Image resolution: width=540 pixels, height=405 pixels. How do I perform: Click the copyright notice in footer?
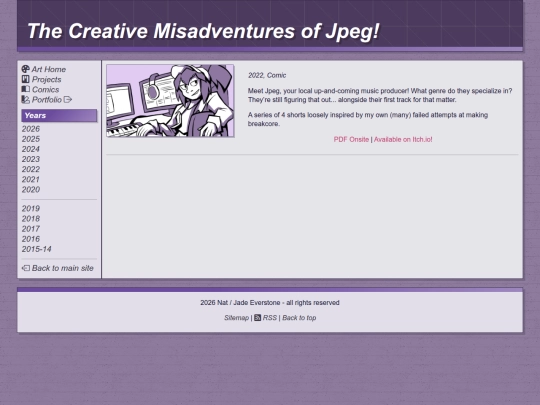[x=270, y=303]
